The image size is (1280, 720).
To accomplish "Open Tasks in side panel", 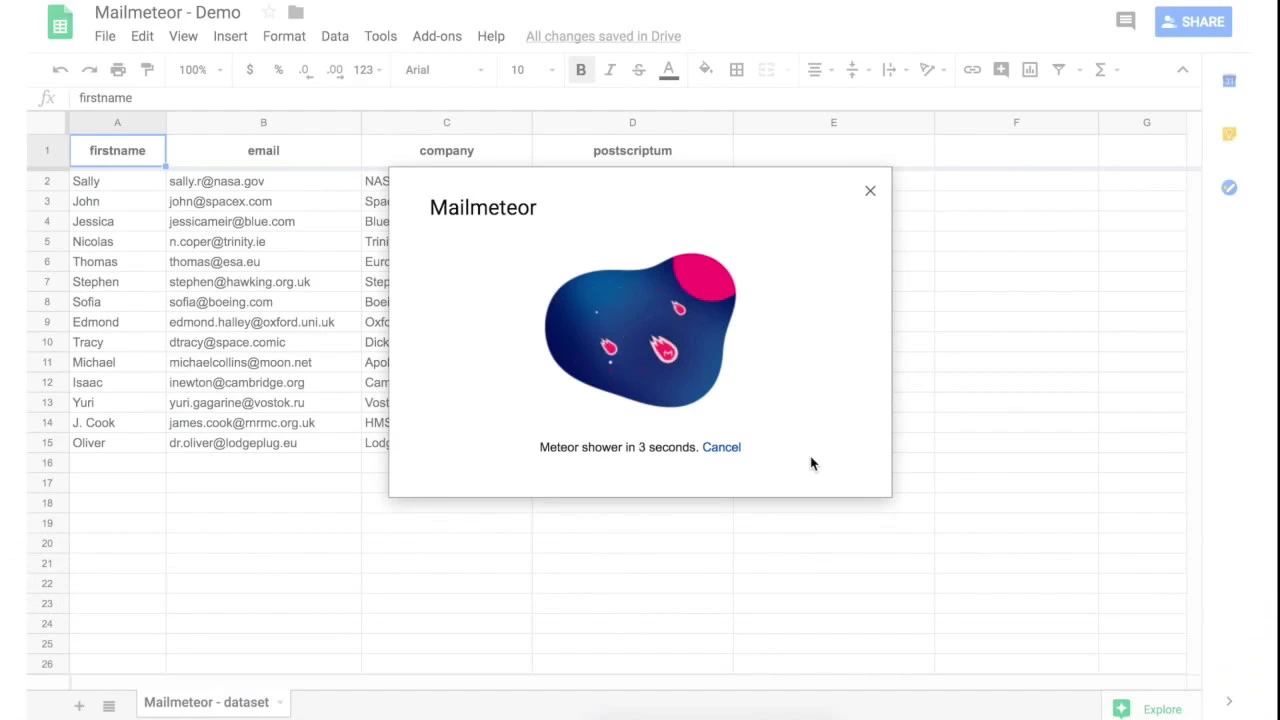I will pos(1229,188).
